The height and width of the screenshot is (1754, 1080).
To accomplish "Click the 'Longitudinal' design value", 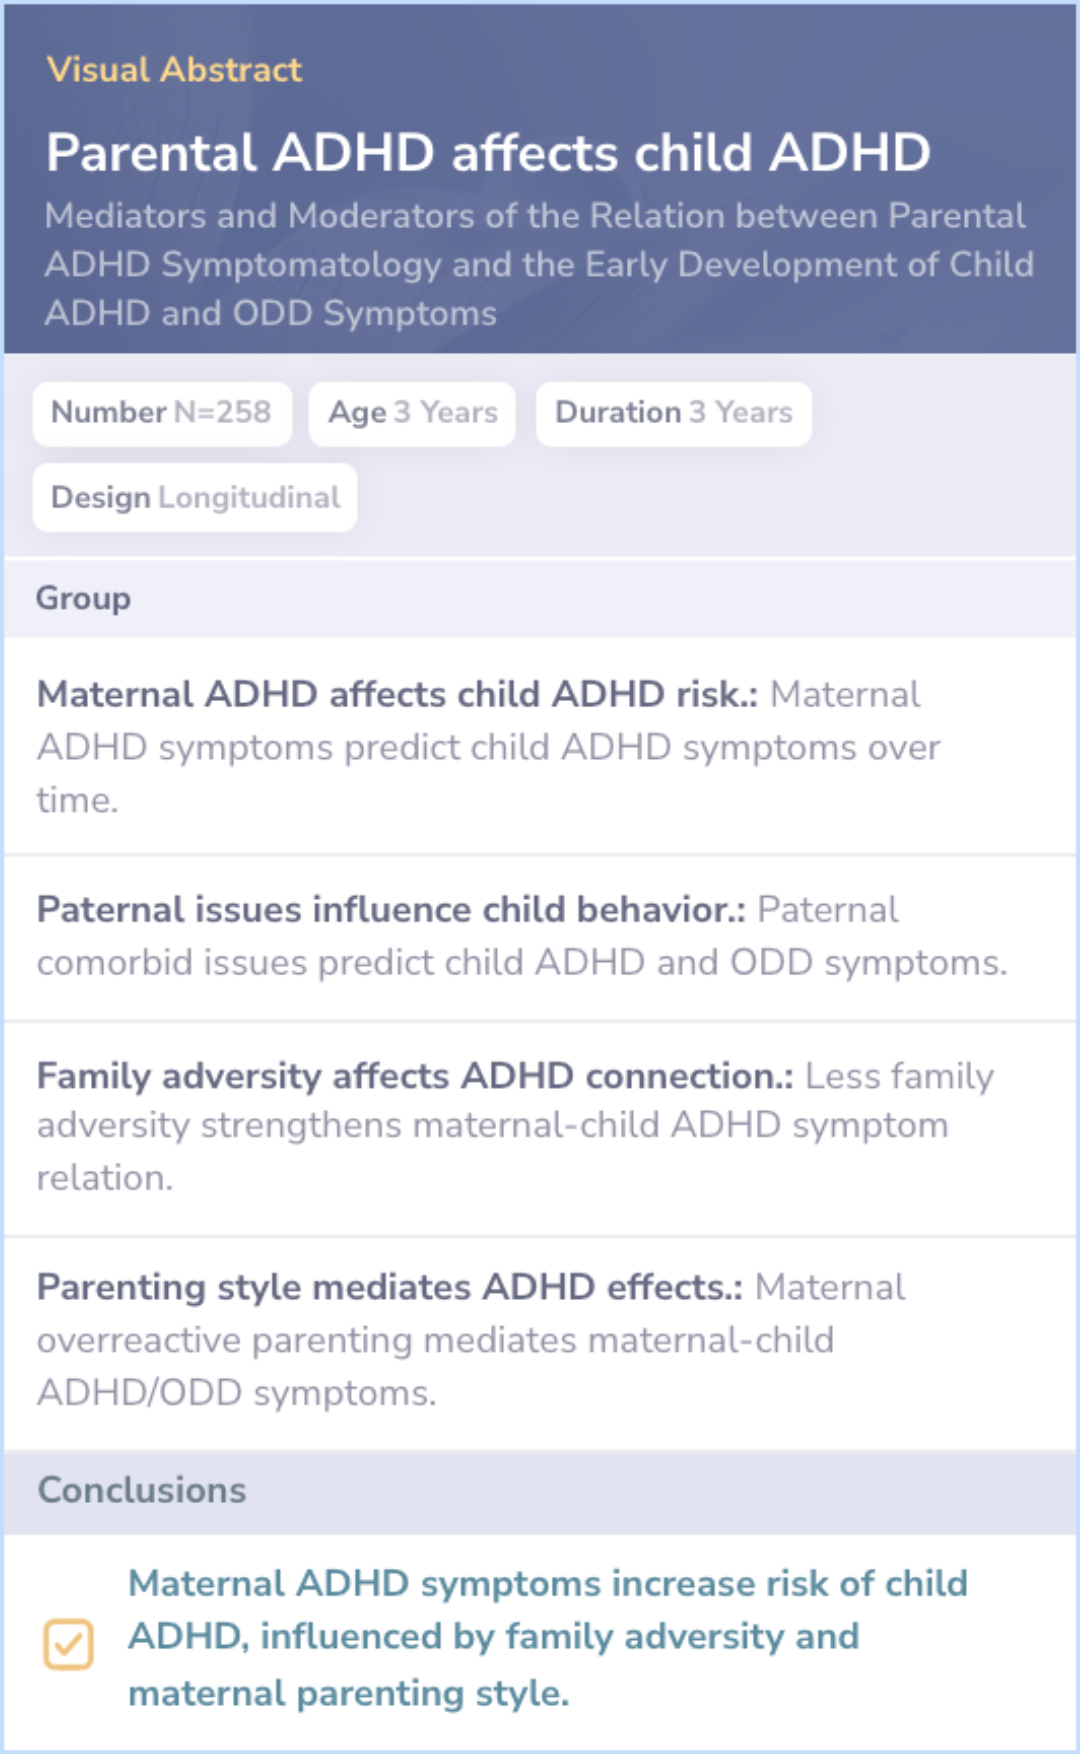I will point(249,497).
